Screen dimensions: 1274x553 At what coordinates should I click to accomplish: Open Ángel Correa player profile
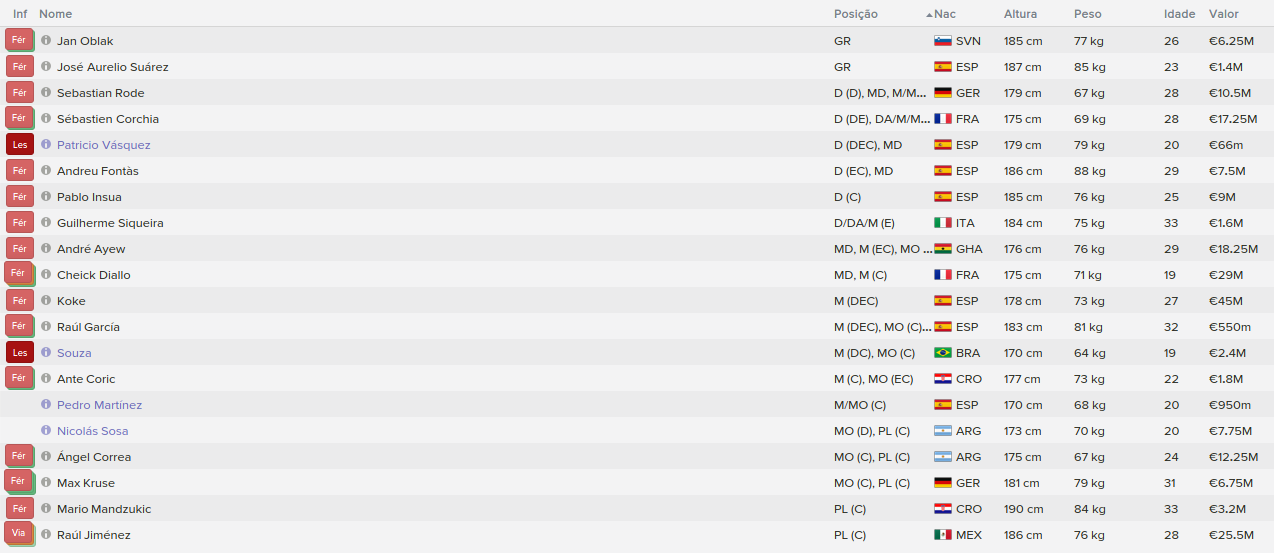[94, 457]
